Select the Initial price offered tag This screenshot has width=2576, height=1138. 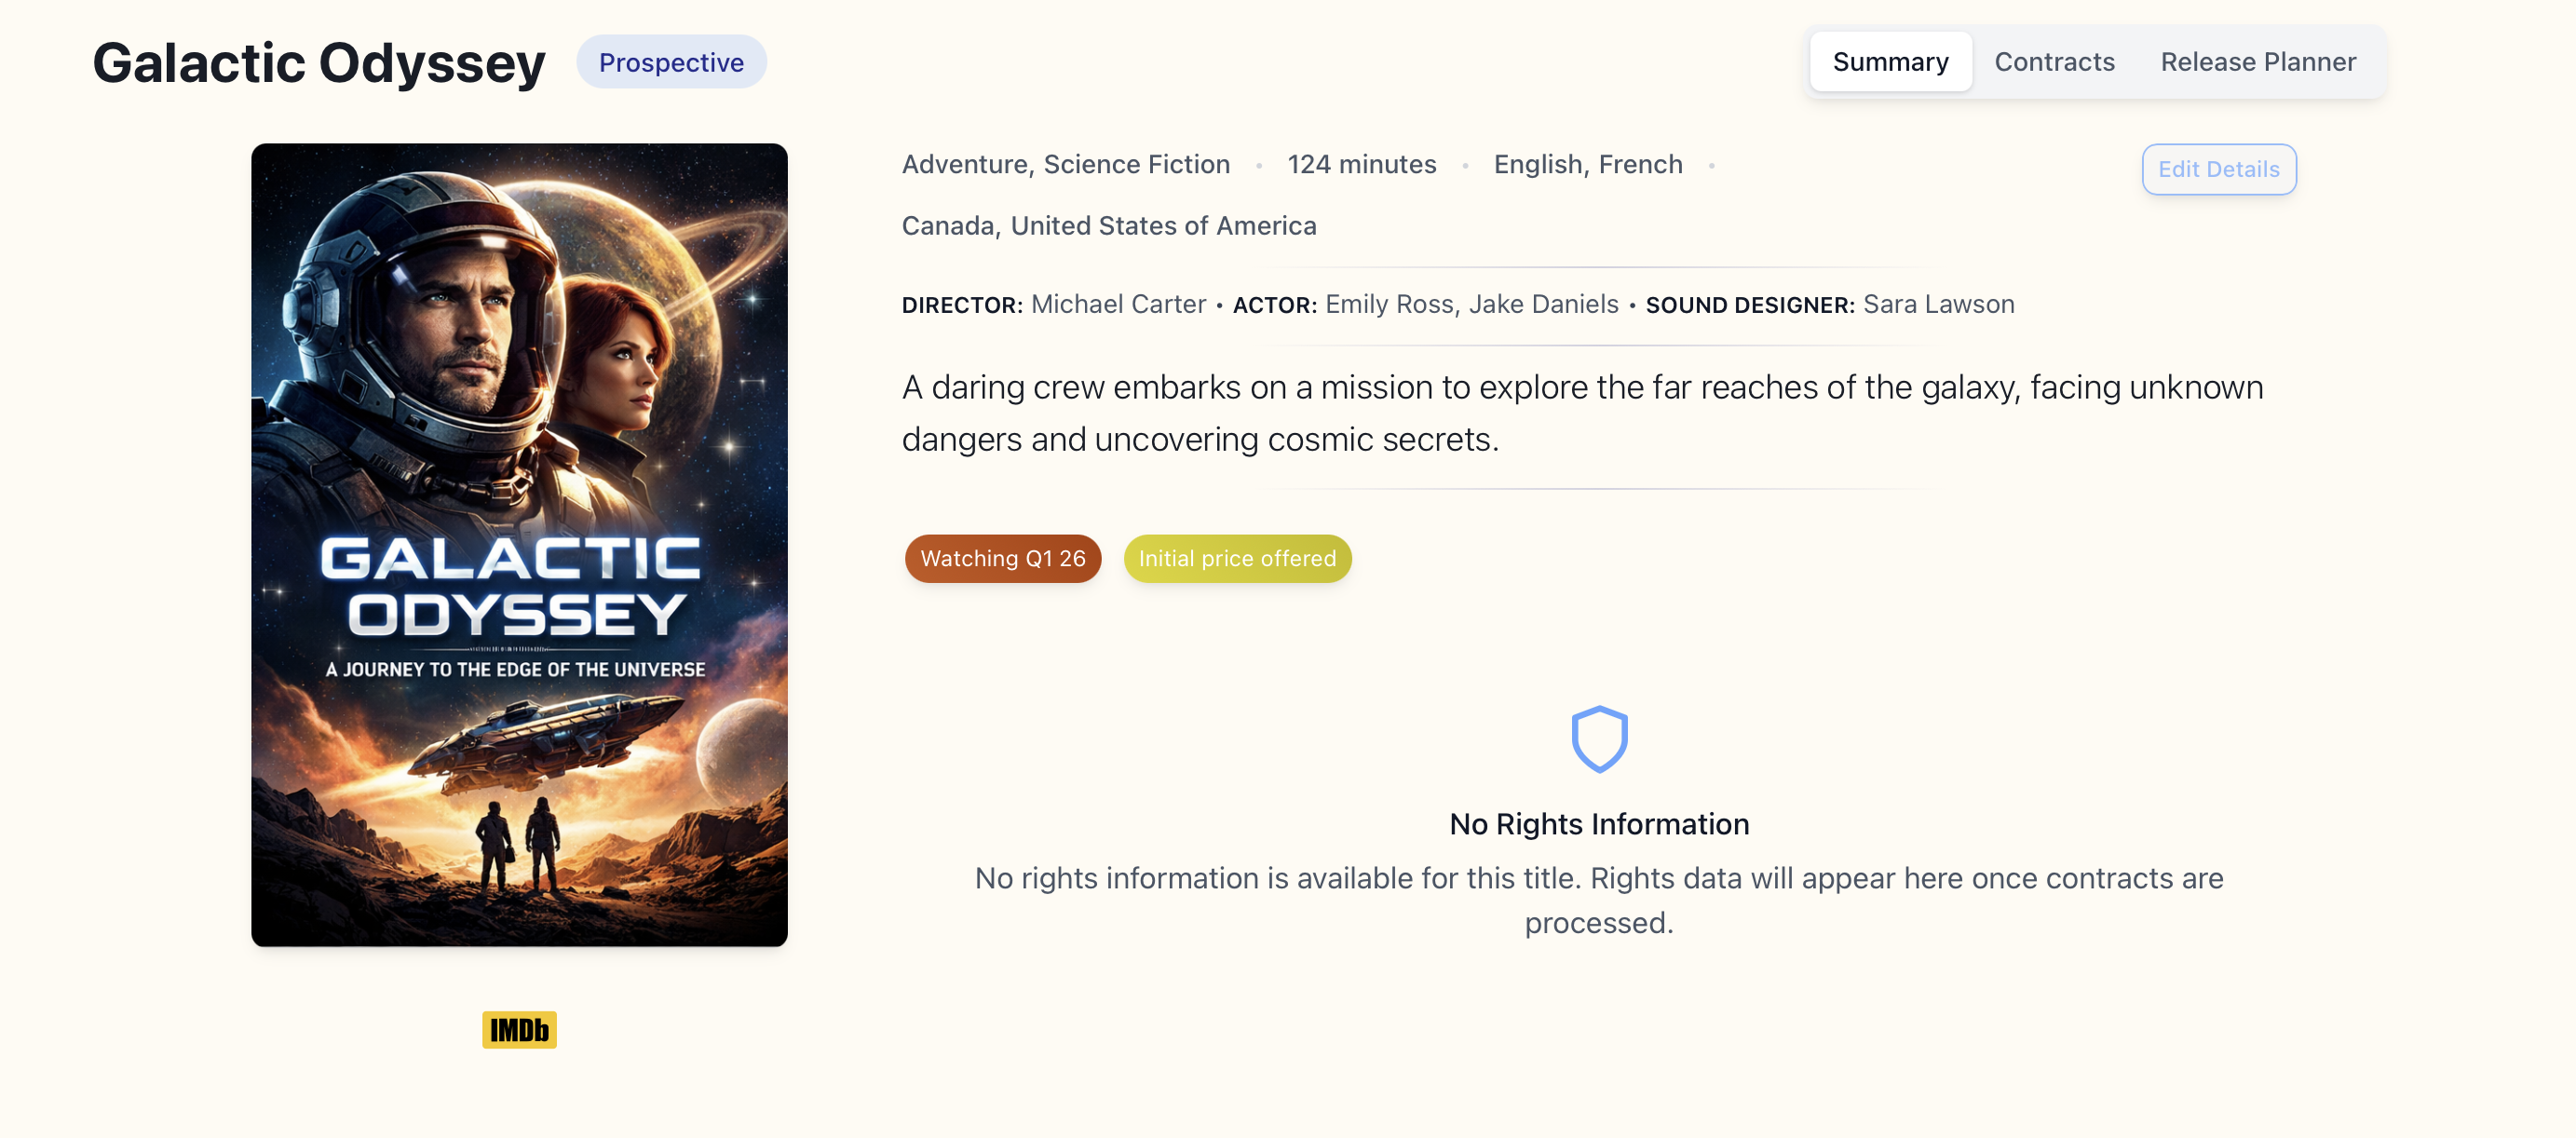pos(1236,558)
